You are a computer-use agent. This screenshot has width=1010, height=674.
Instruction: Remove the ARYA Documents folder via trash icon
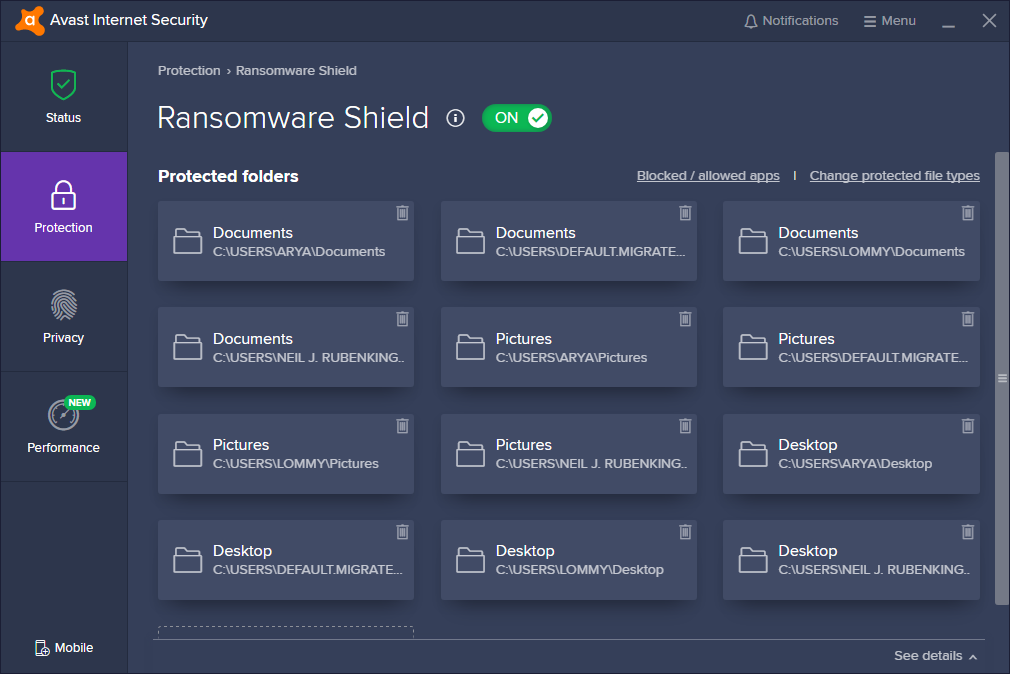(x=402, y=212)
